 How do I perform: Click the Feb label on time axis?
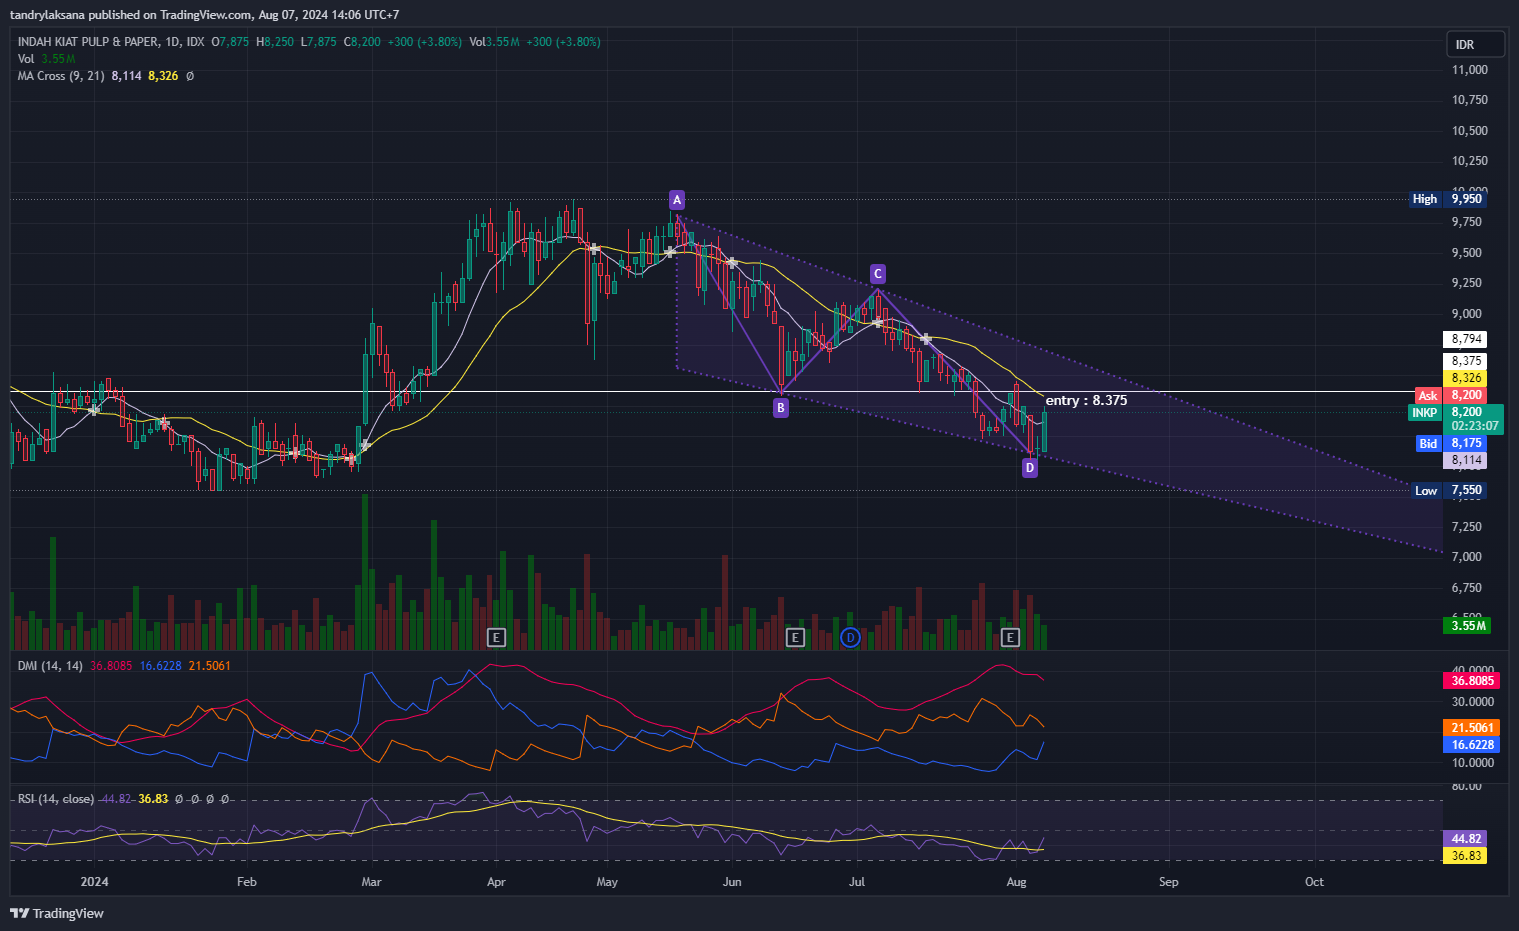click(x=247, y=882)
